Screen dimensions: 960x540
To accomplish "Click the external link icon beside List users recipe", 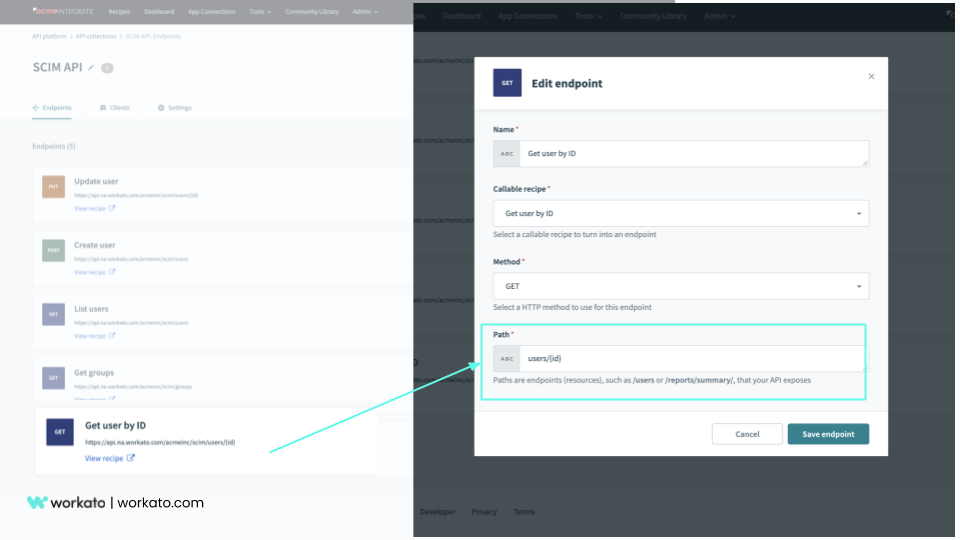I will 111,336.
